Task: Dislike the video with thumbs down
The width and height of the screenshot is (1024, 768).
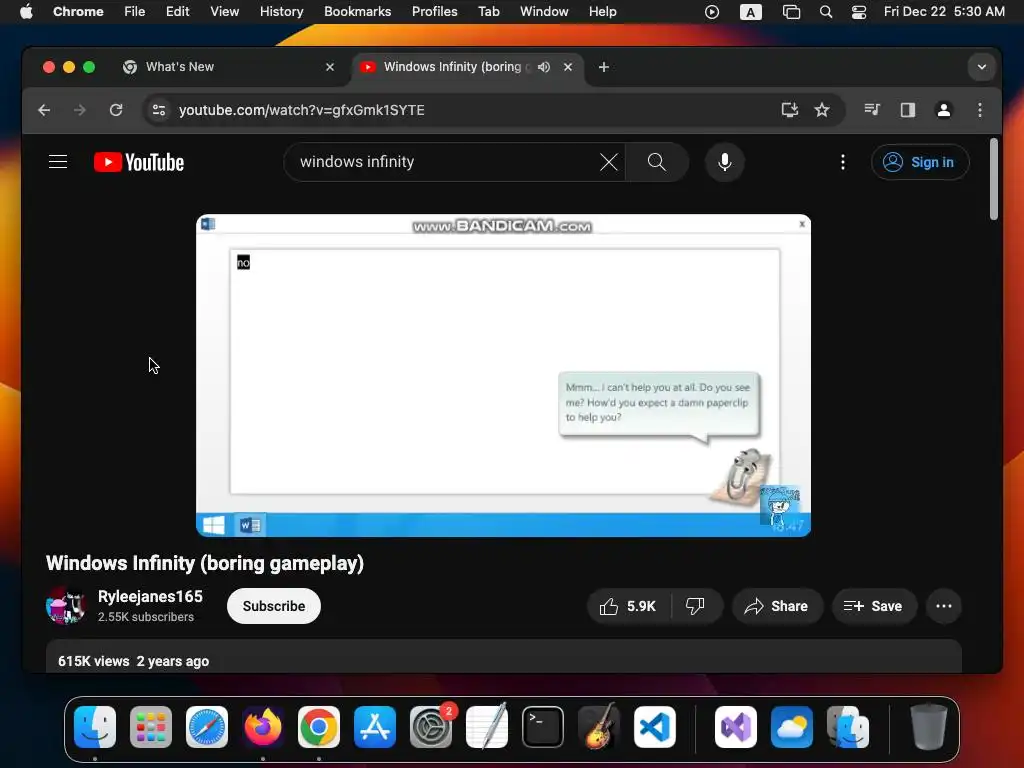Action: pyautogui.click(x=696, y=606)
